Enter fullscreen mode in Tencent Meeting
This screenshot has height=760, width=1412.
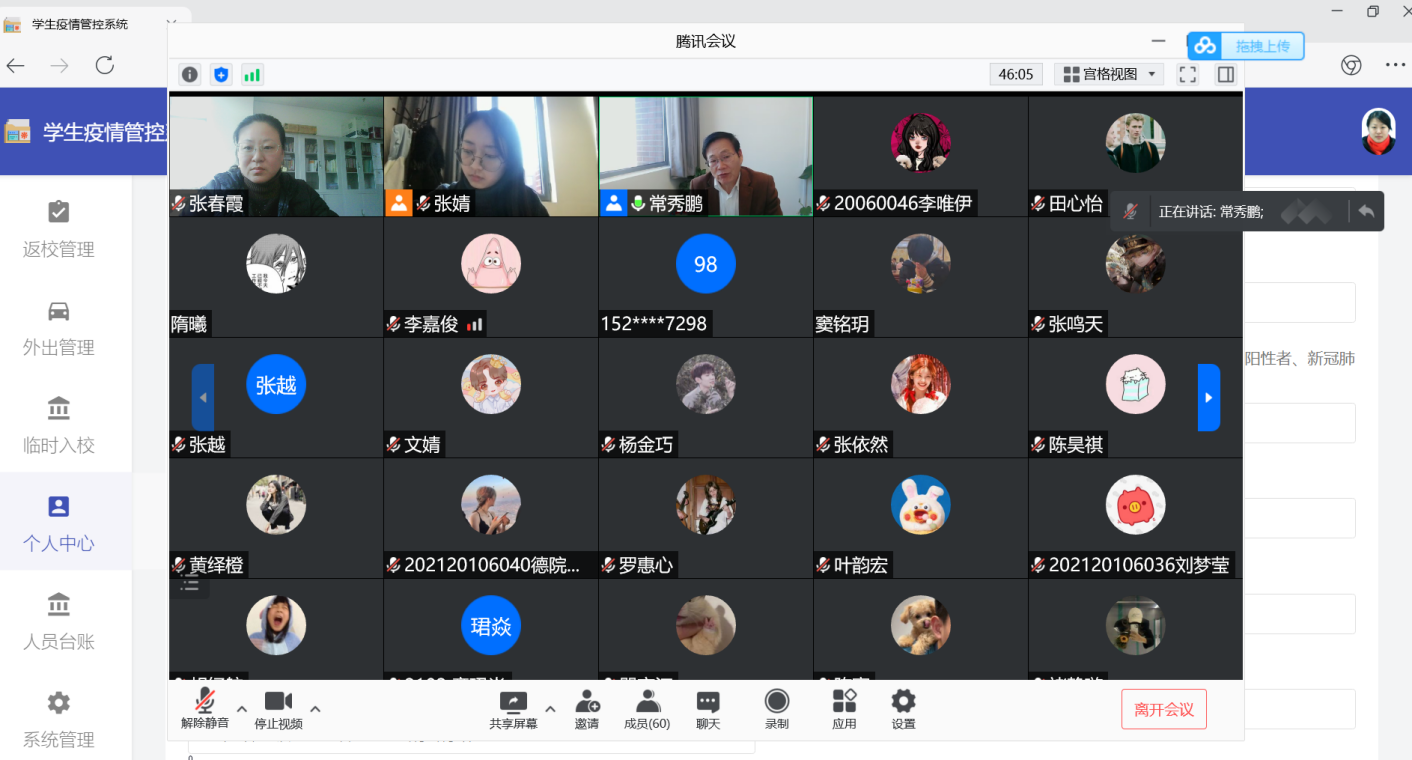coord(1188,74)
